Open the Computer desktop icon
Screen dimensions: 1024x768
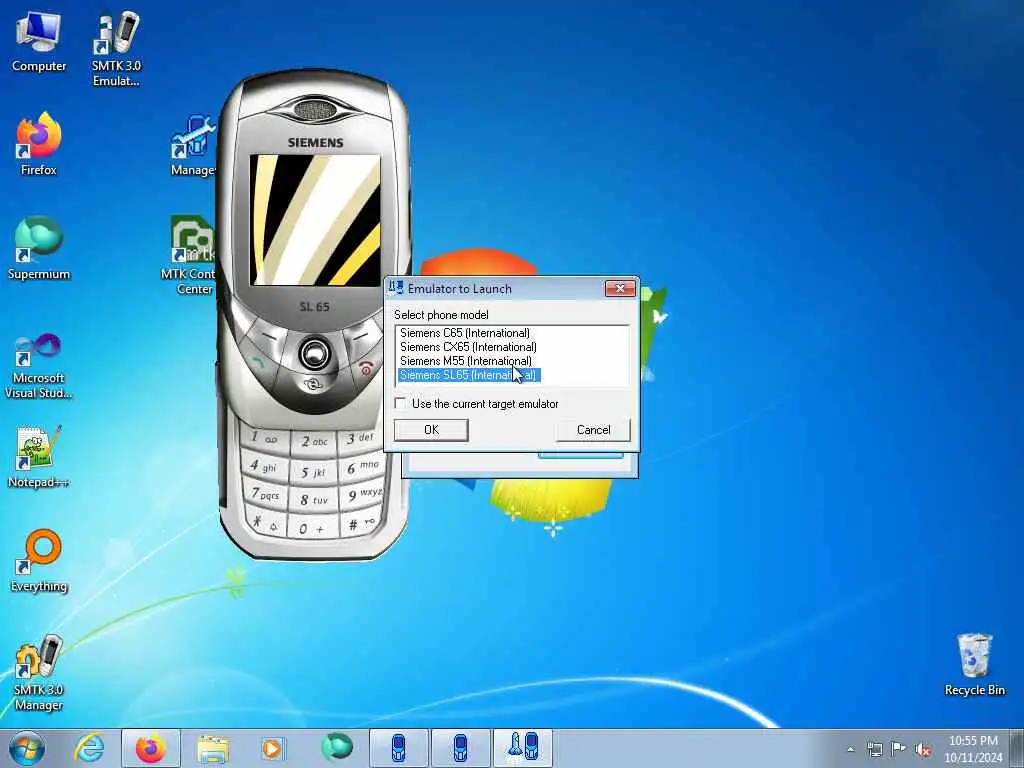pyautogui.click(x=39, y=42)
